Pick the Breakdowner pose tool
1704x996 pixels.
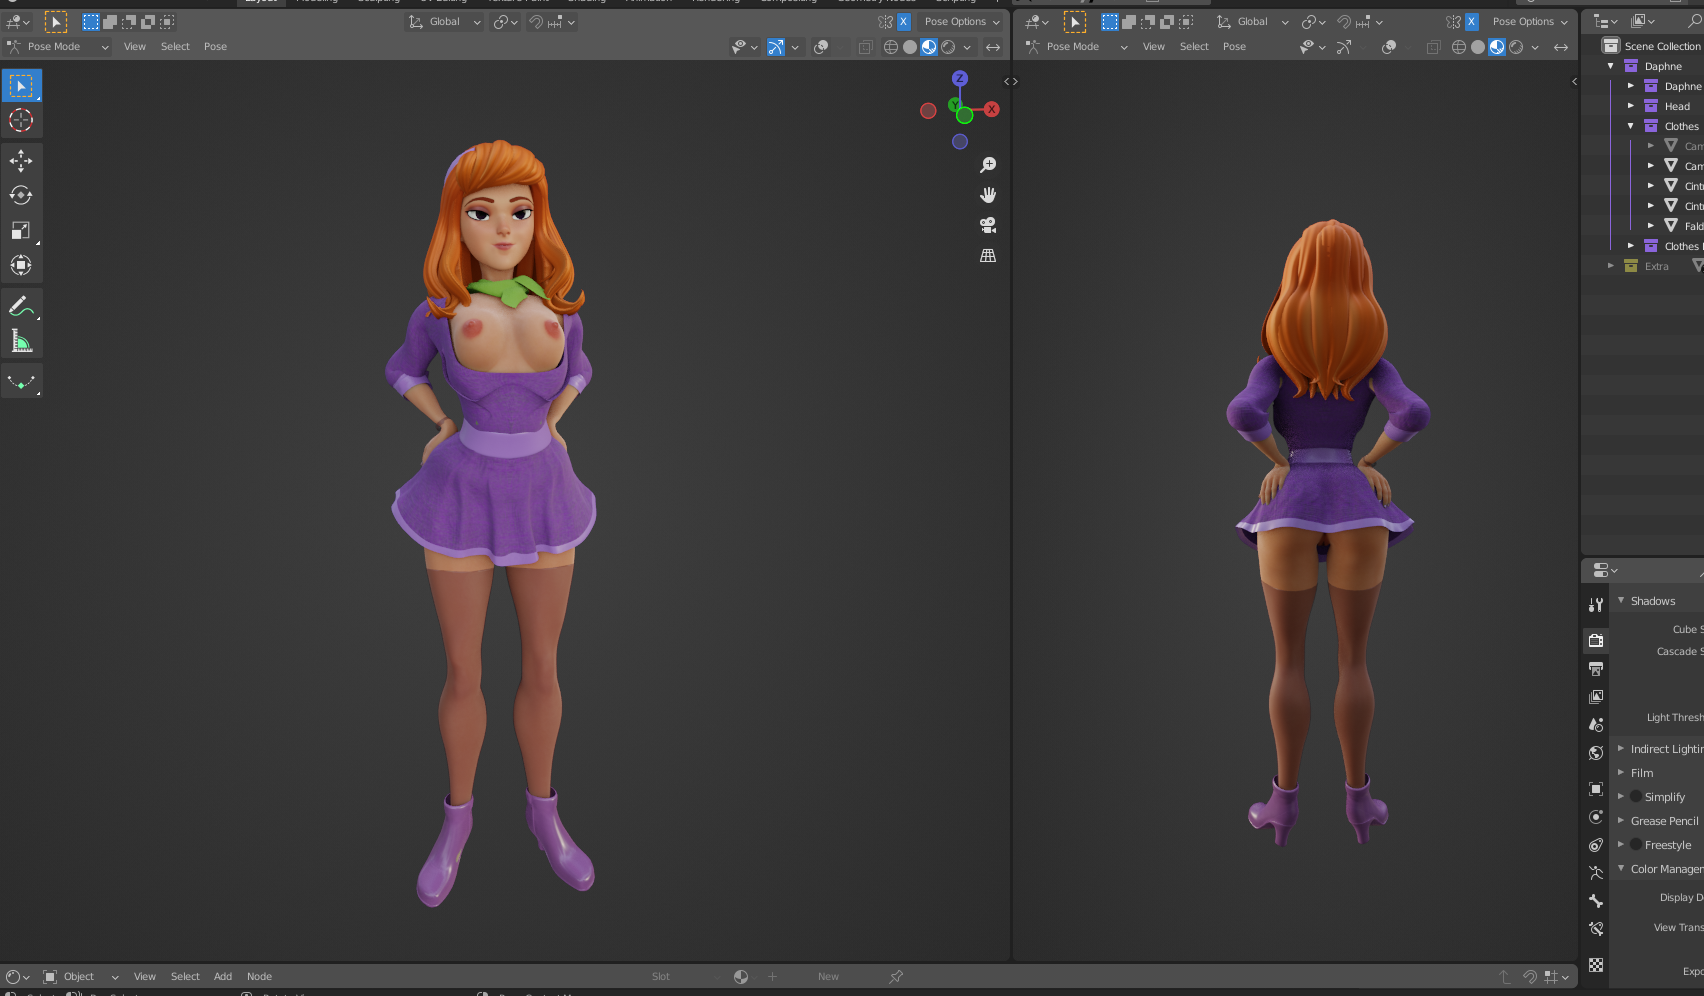tap(21, 381)
